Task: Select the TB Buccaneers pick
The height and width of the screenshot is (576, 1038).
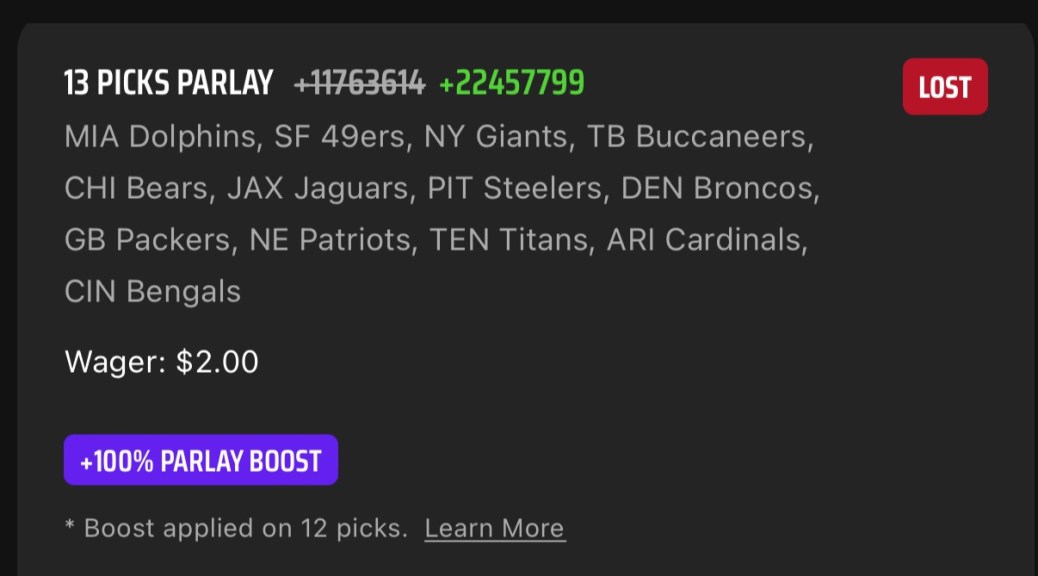Action: [698, 136]
